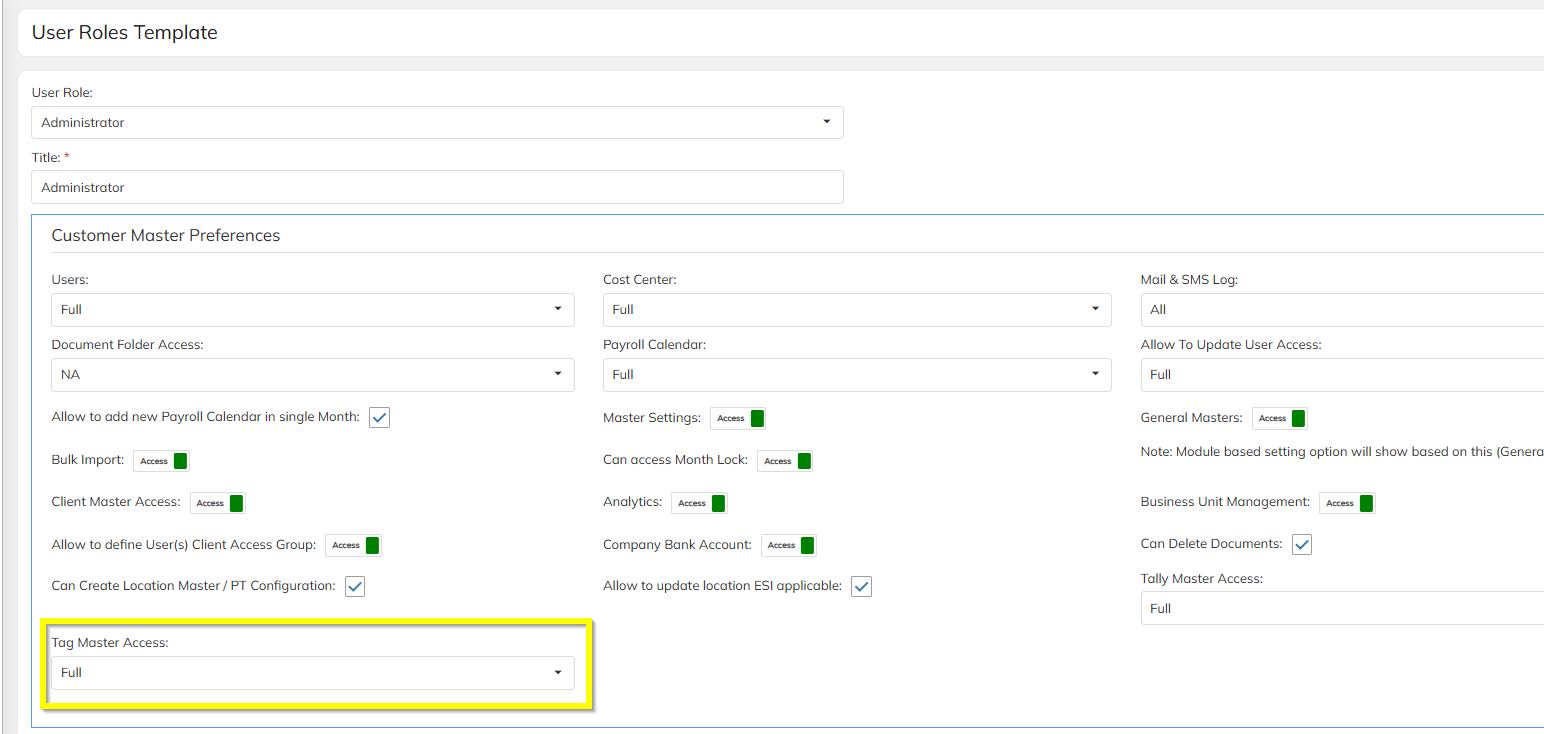This screenshot has height=734, width=1544.
Task: Open the Cost Center dropdown
Action: click(x=856, y=310)
